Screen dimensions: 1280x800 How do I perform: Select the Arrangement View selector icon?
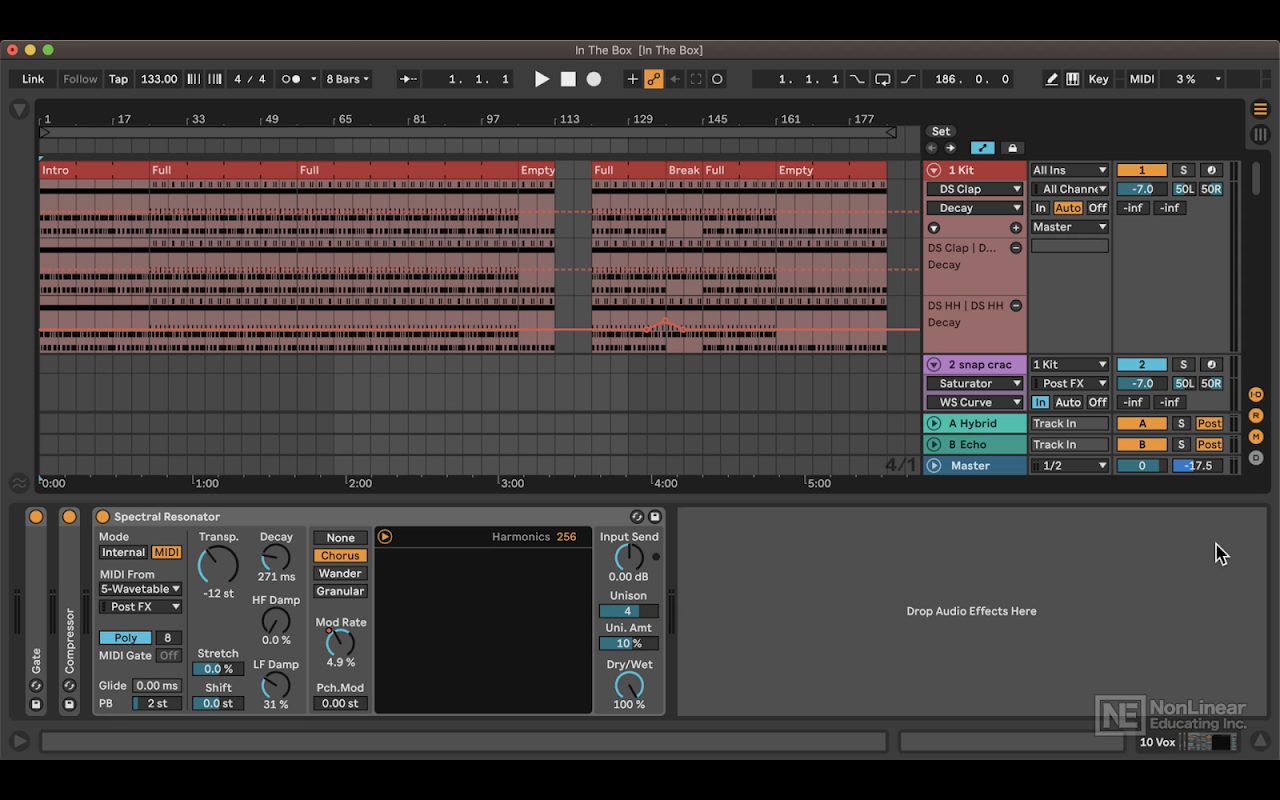pos(1261,109)
